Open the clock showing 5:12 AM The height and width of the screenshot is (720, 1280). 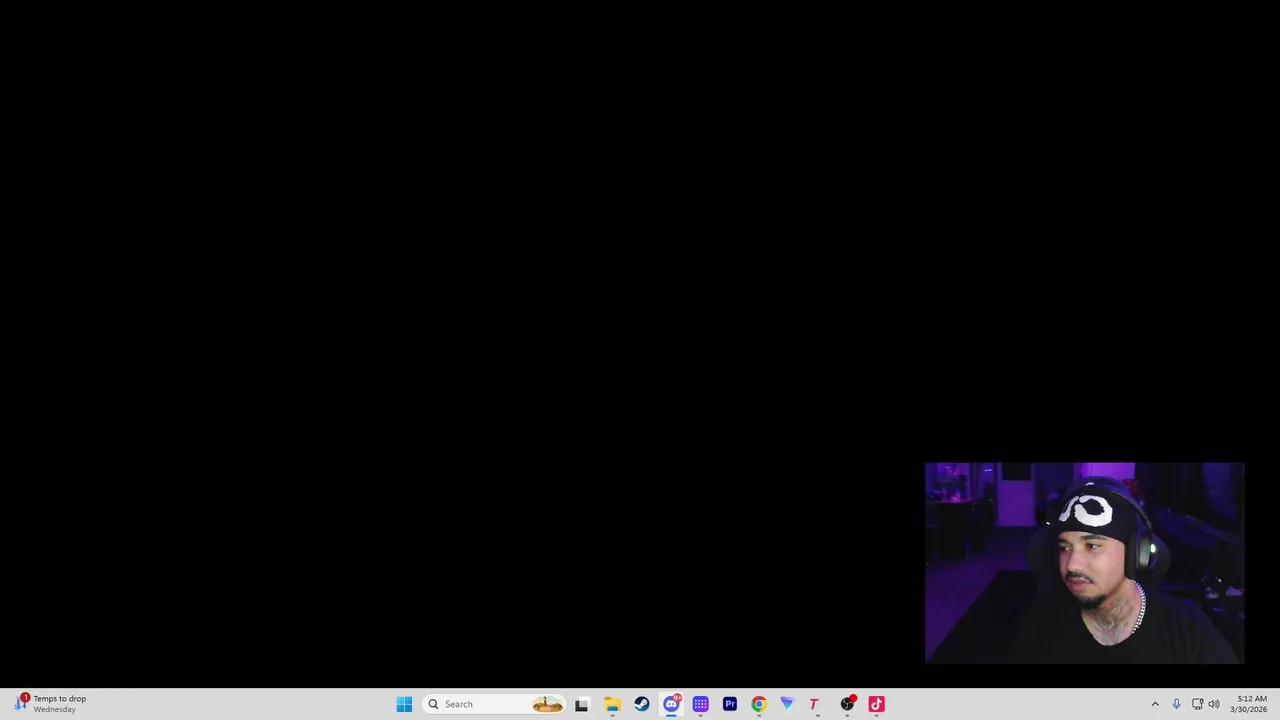[1250, 704]
